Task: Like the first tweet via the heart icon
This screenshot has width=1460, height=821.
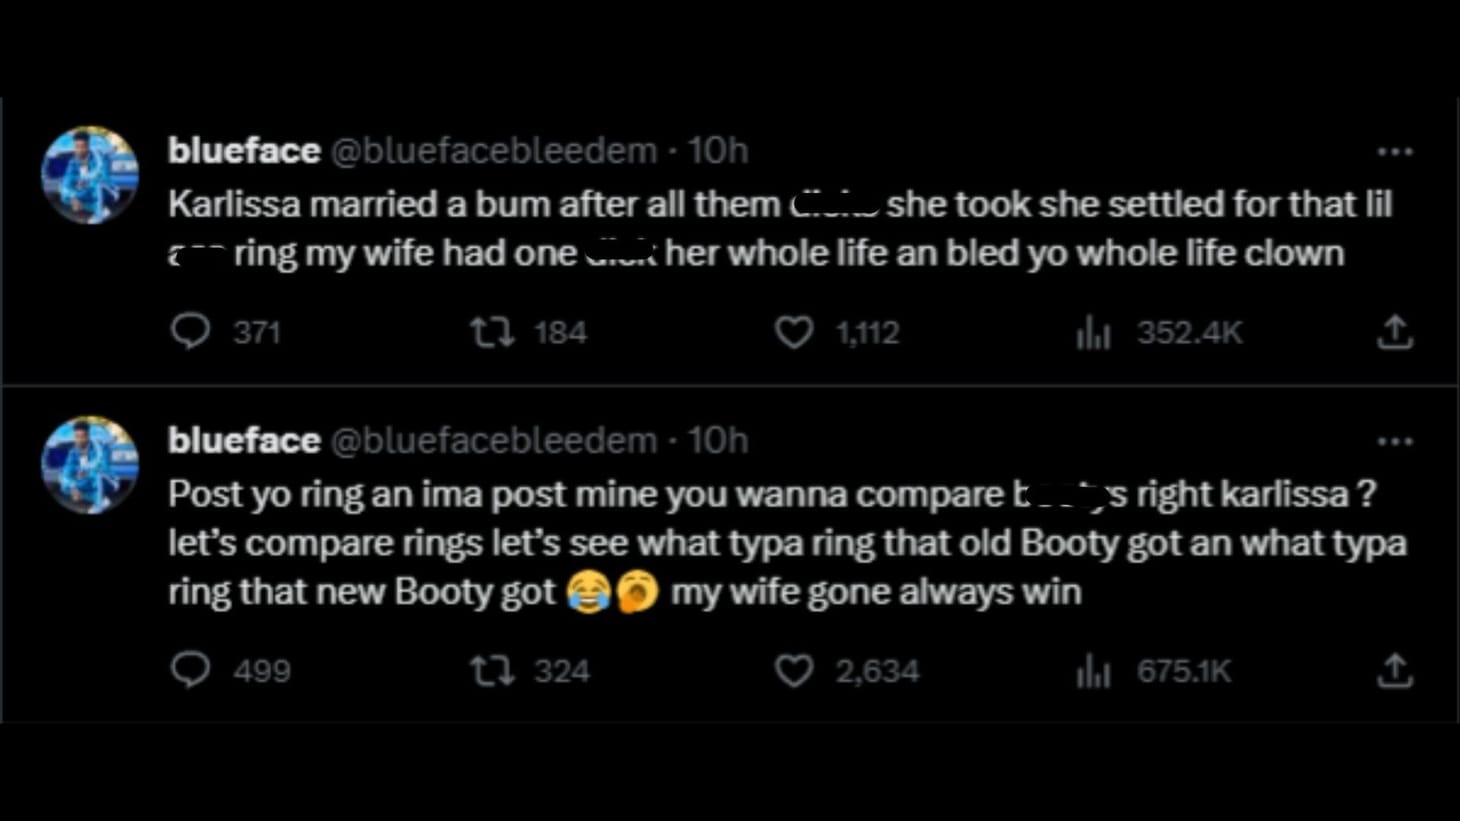Action: [x=794, y=331]
